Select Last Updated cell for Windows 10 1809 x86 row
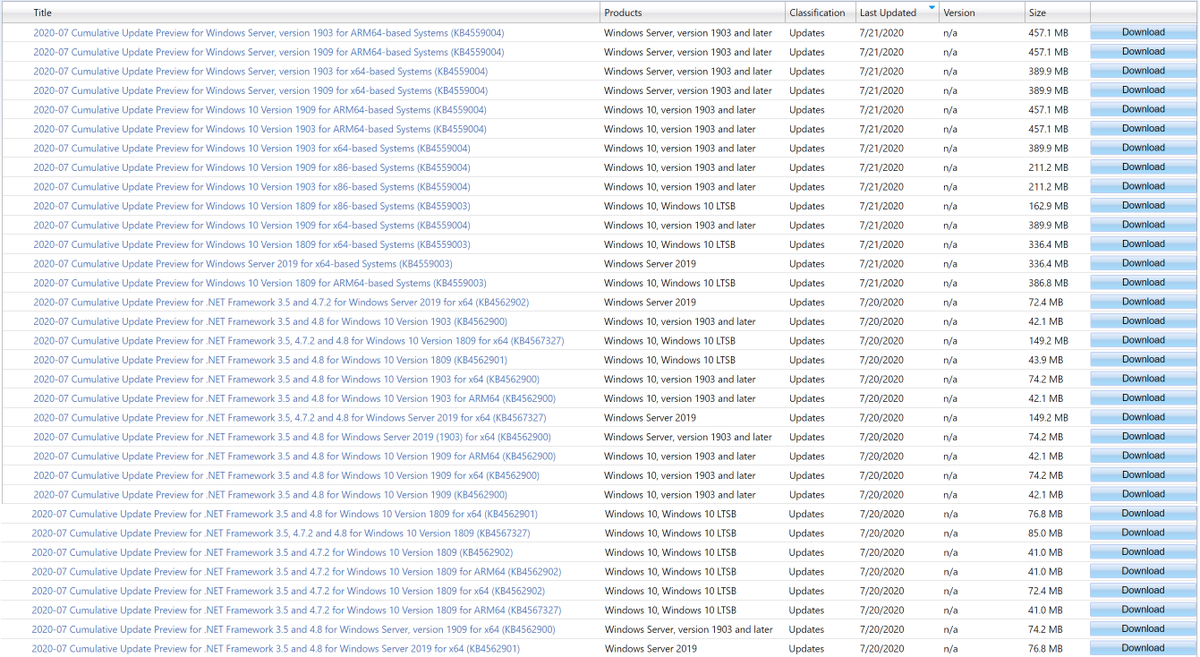The height and width of the screenshot is (657, 1200). coord(881,206)
